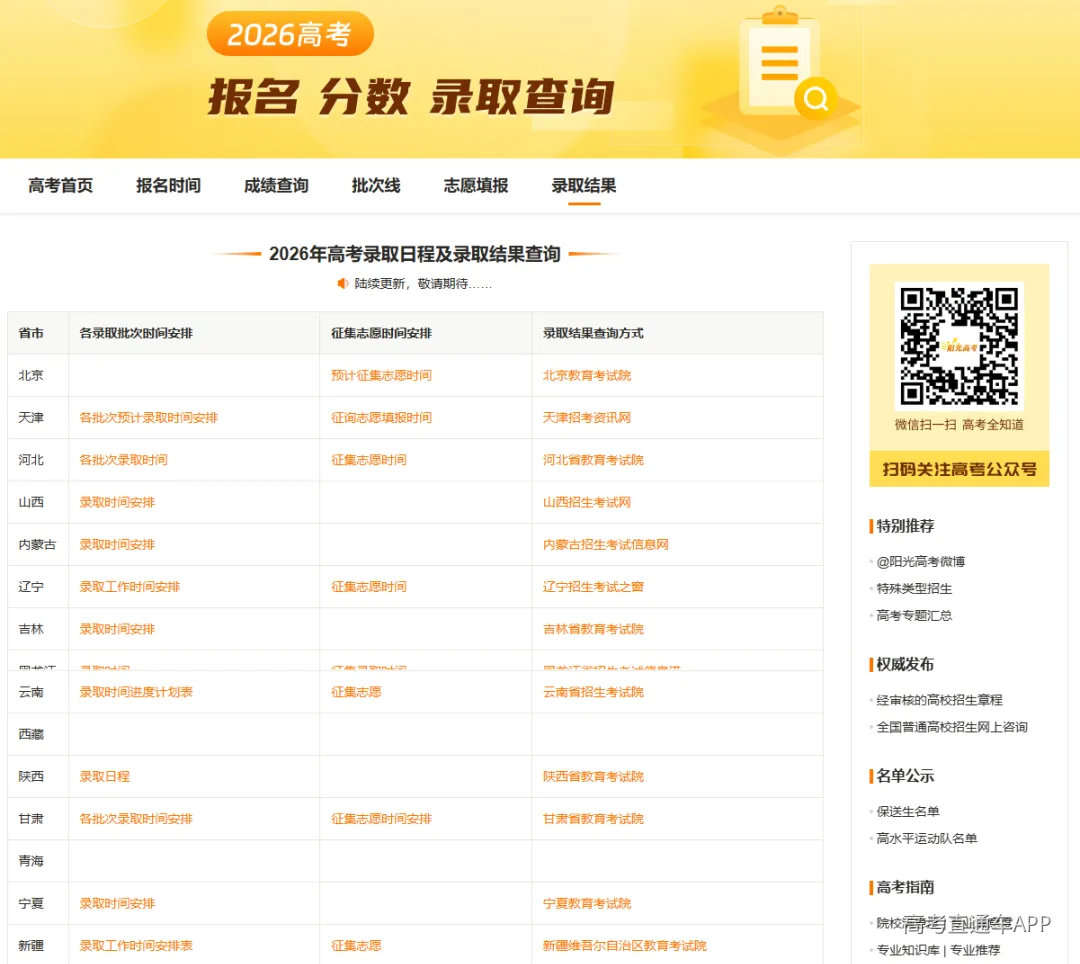Go to the 批次线 tab
The width and height of the screenshot is (1080, 964).
[x=376, y=186]
